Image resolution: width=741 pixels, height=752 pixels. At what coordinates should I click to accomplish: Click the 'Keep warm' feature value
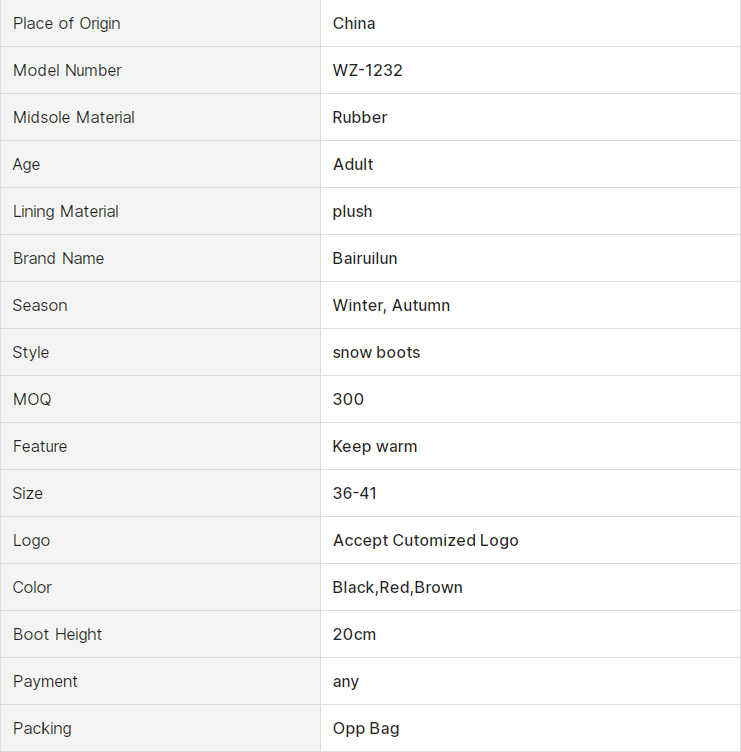pos(375,446)
